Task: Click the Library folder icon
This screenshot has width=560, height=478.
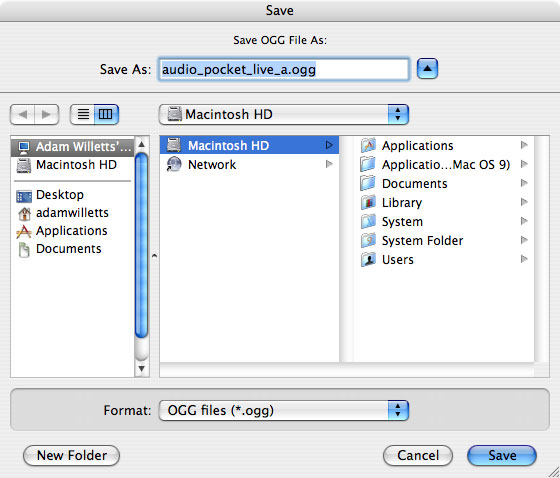Action: pos(368,202)
